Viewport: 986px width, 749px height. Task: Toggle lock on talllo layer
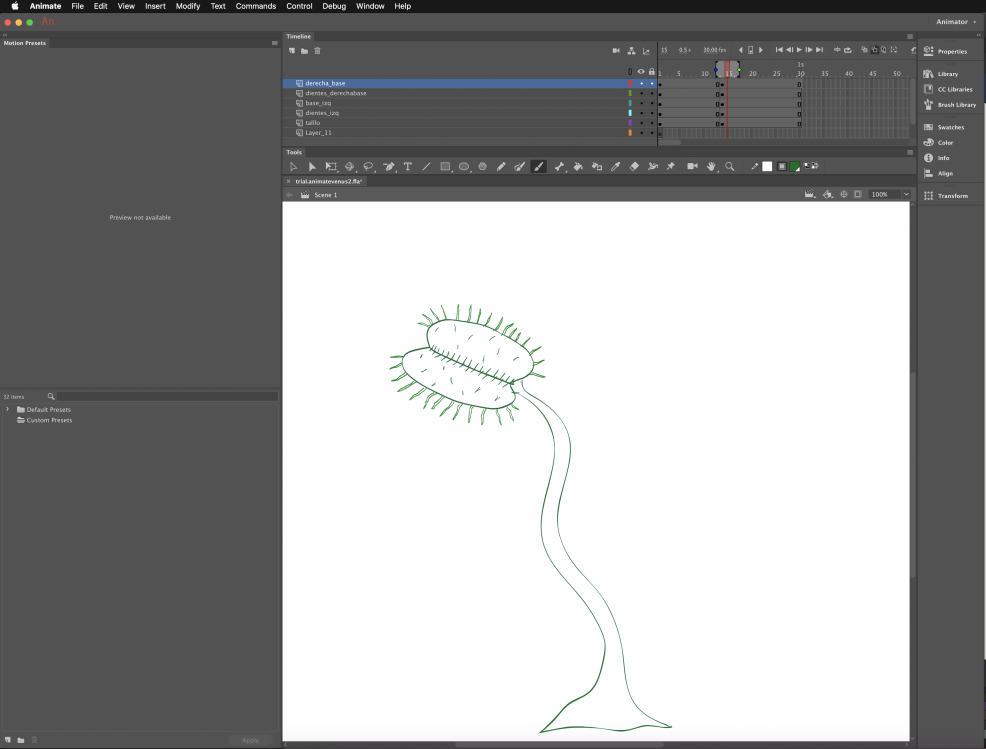tap(652, 123)
